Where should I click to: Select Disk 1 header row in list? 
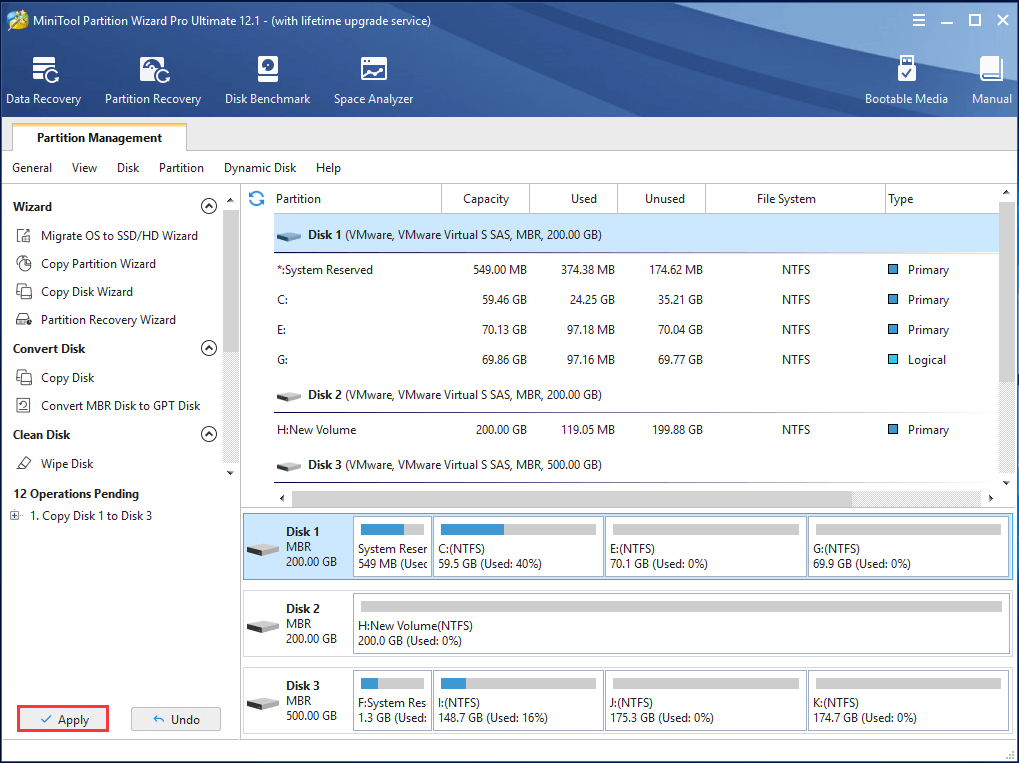(x=636, y=234)
